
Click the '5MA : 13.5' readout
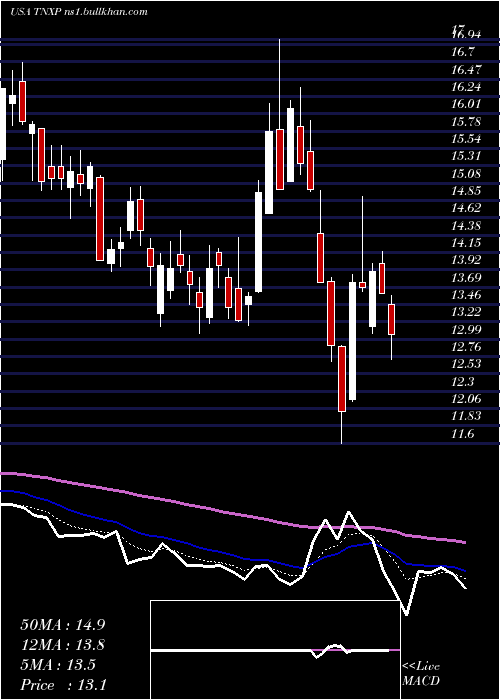58,665
